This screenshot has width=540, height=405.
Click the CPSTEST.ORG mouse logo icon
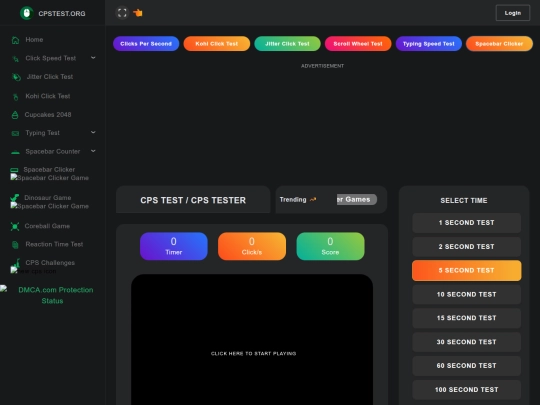point(27,13)
